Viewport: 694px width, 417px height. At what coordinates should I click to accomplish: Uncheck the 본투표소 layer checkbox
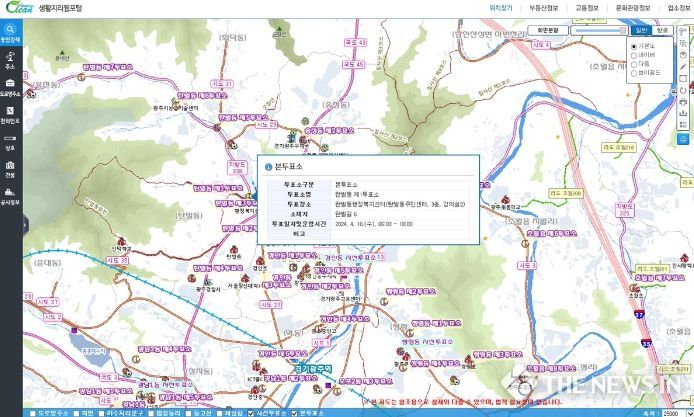pyautogui.click(x=294, y=413)
